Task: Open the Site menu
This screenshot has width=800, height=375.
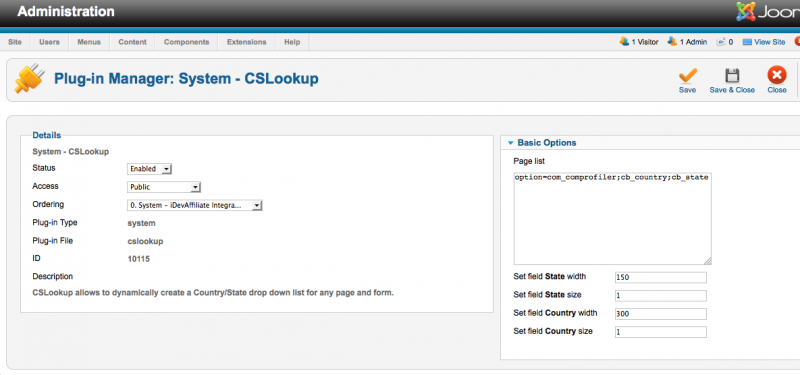Action: [15, 42]
